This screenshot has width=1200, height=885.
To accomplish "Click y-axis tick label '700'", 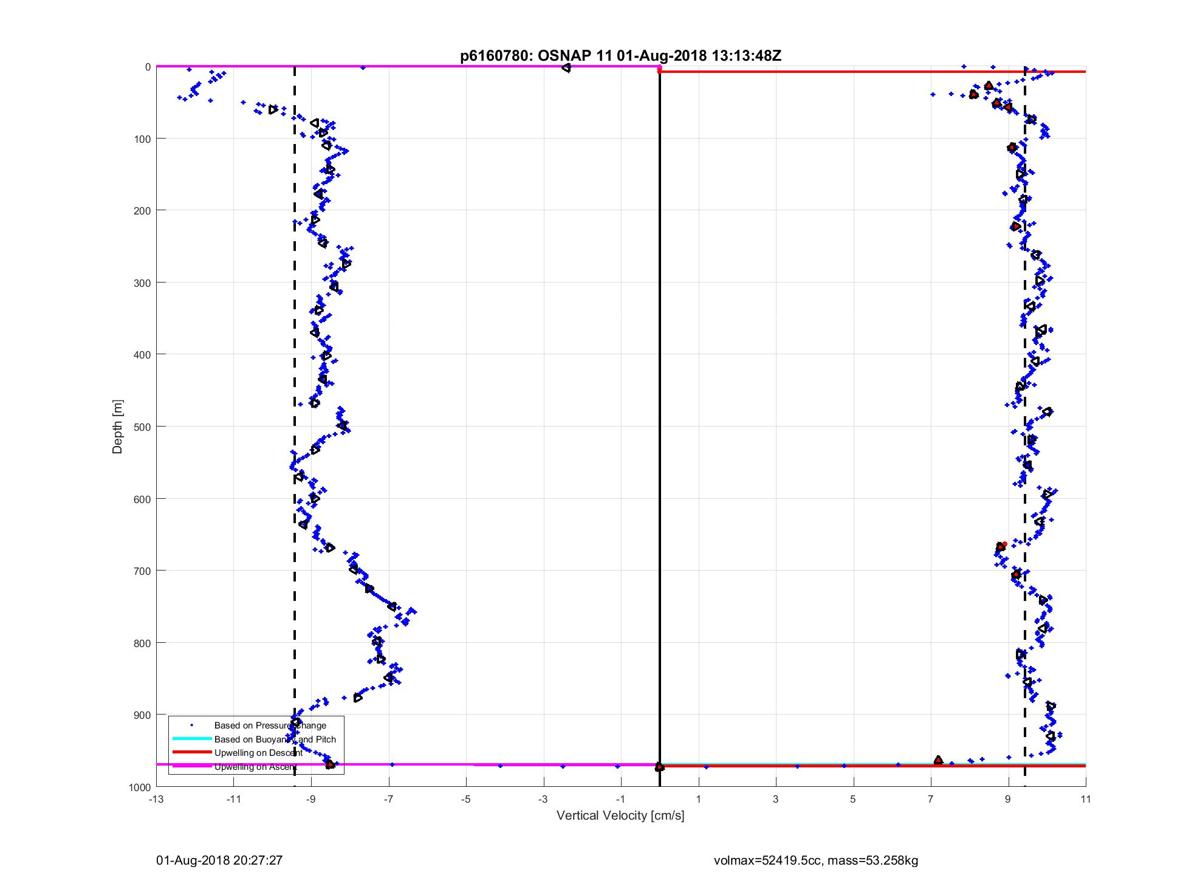I will [142, 571].
